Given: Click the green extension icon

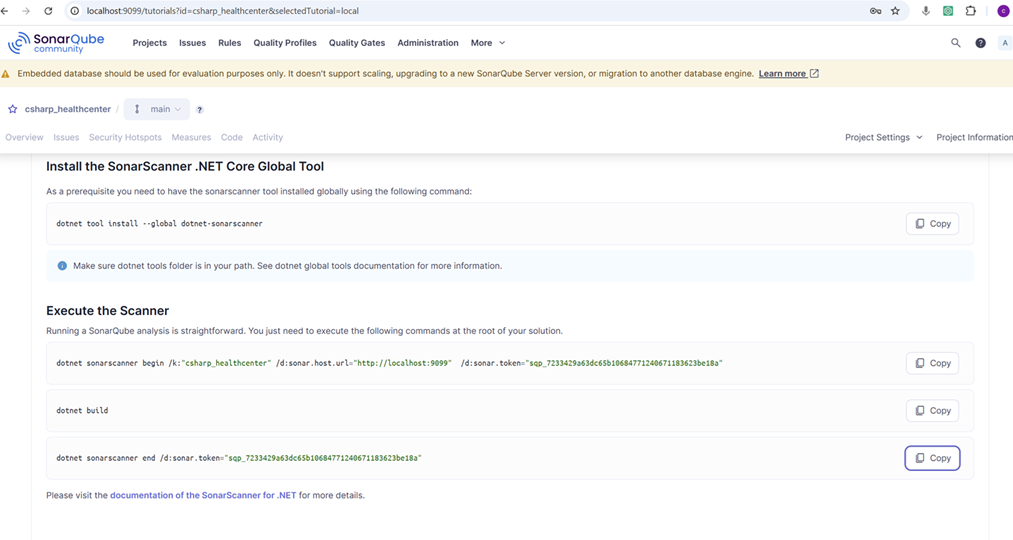Looking at the screenshot, I should click(x=948, y=11).
